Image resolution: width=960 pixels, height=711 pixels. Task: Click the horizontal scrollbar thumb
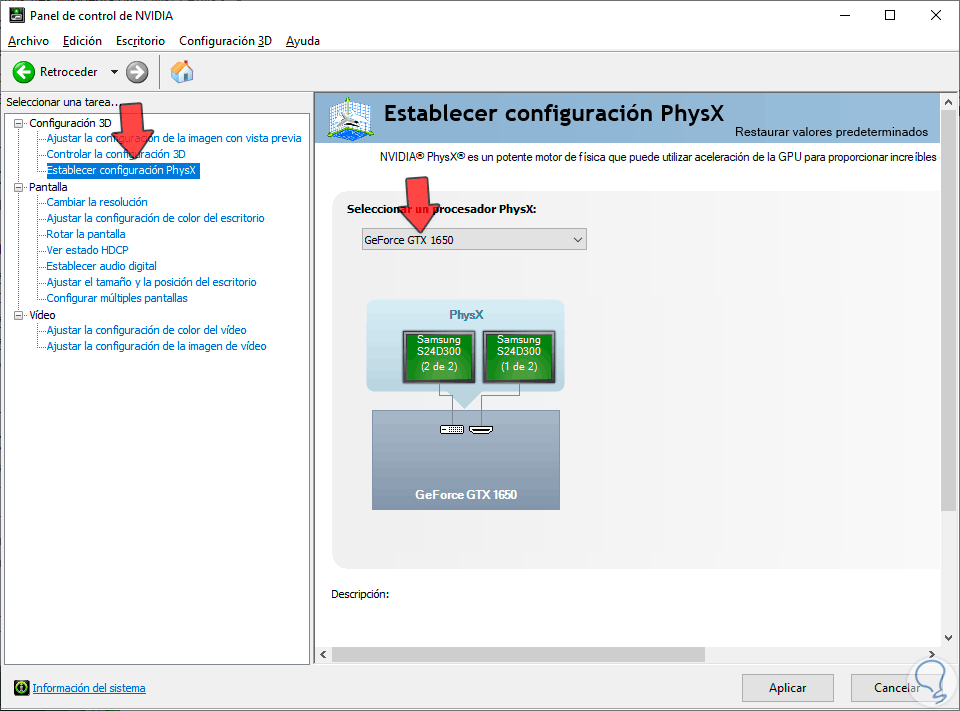coord(518,655)
